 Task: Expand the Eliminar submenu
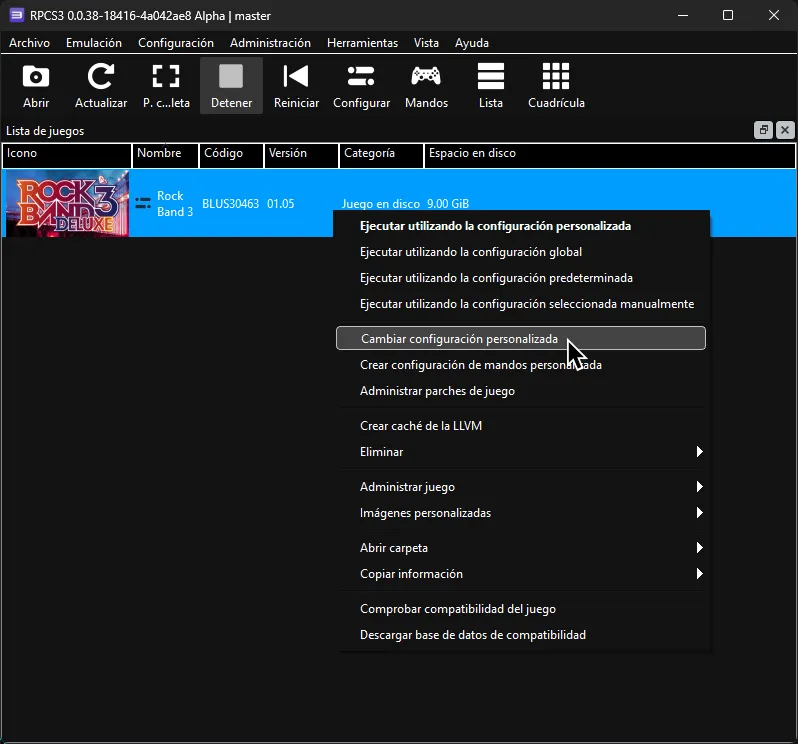pos(521,451)
